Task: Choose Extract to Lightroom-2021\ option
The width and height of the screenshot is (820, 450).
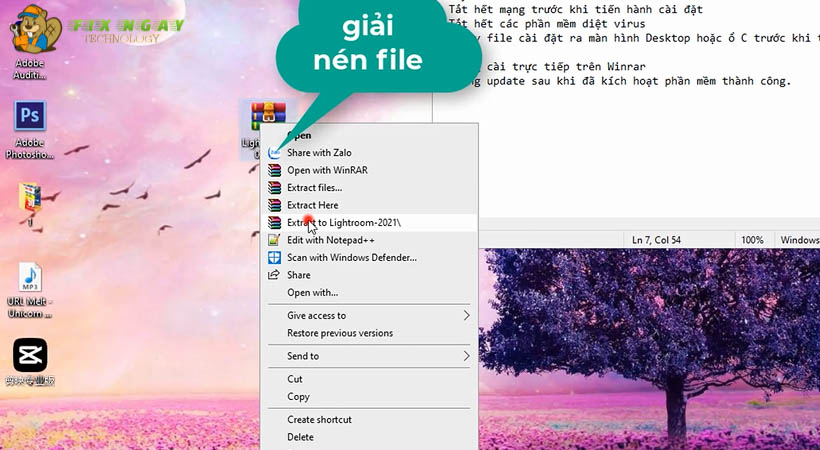Action: (x=344, y=222)
